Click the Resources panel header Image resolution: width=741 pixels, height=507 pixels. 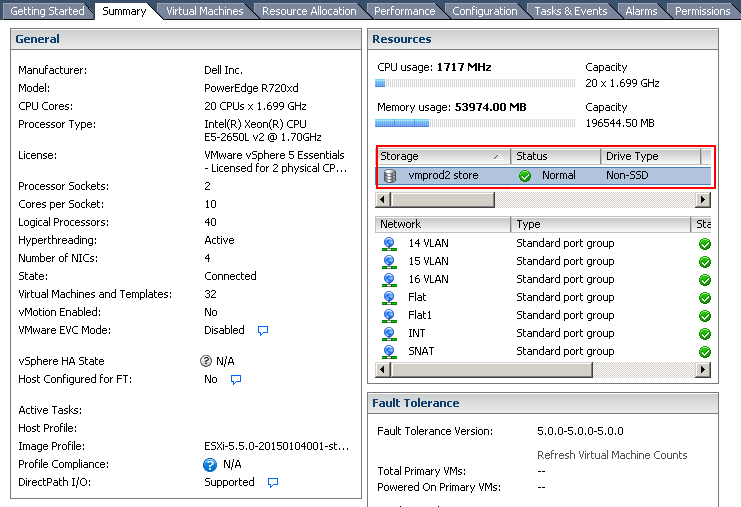[x=543, y=39]
